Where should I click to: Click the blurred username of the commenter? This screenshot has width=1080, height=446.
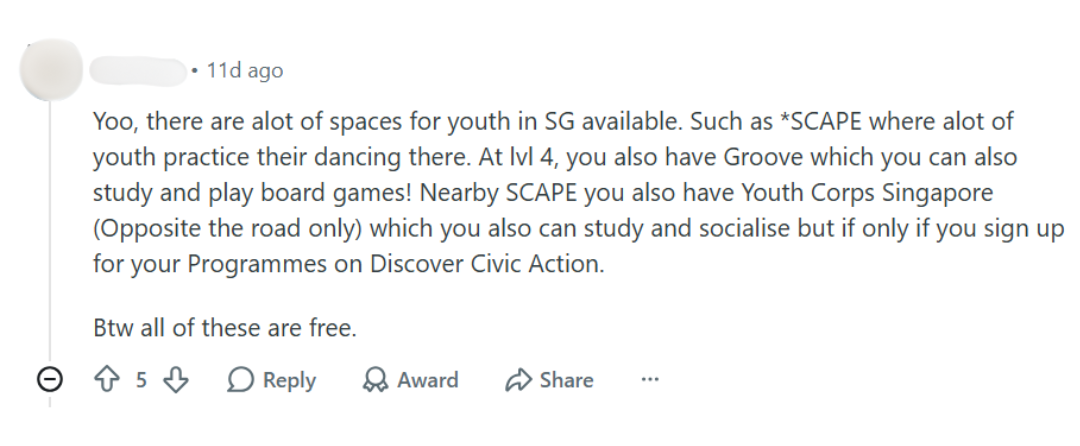click(x=138, y=70)
